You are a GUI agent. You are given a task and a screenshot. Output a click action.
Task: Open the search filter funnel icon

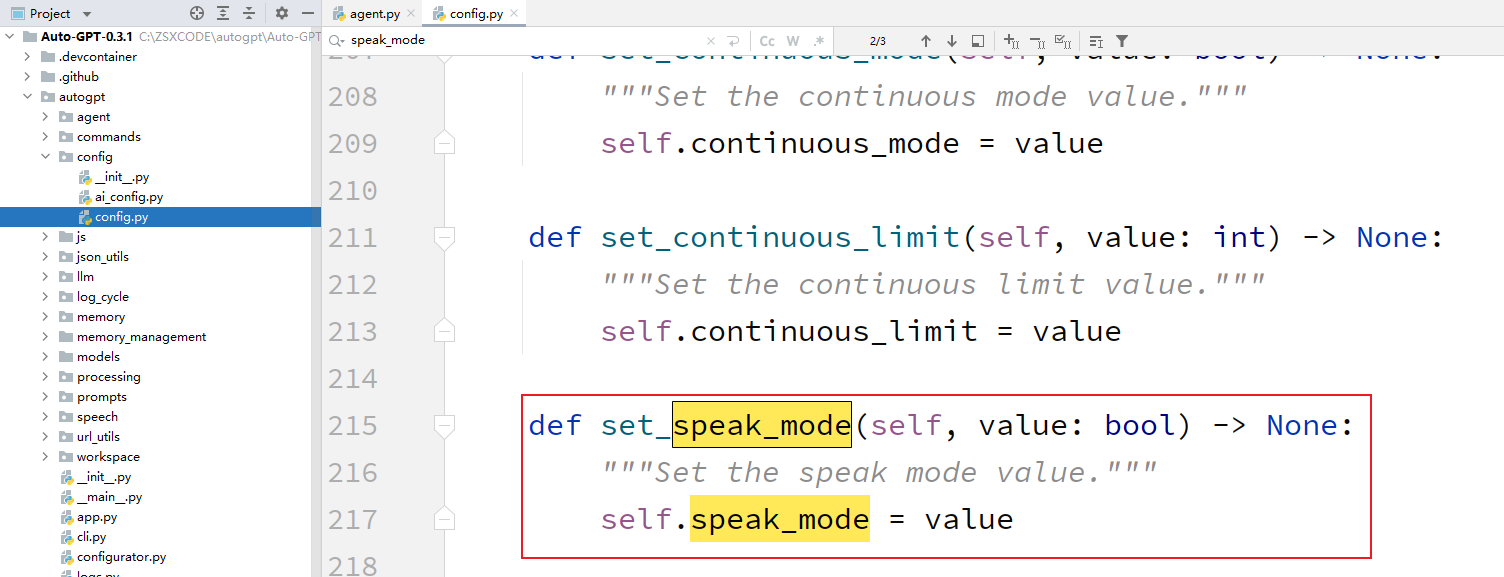click(x=1122, y=41)
